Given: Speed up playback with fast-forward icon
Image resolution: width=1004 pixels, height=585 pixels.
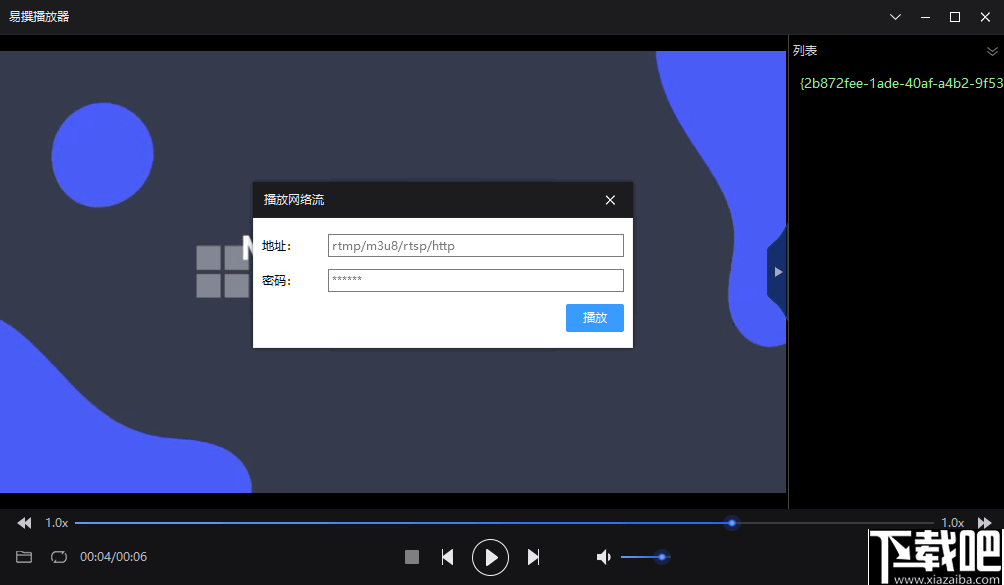Looking at the screenshot, I should [x=984, y=523].
